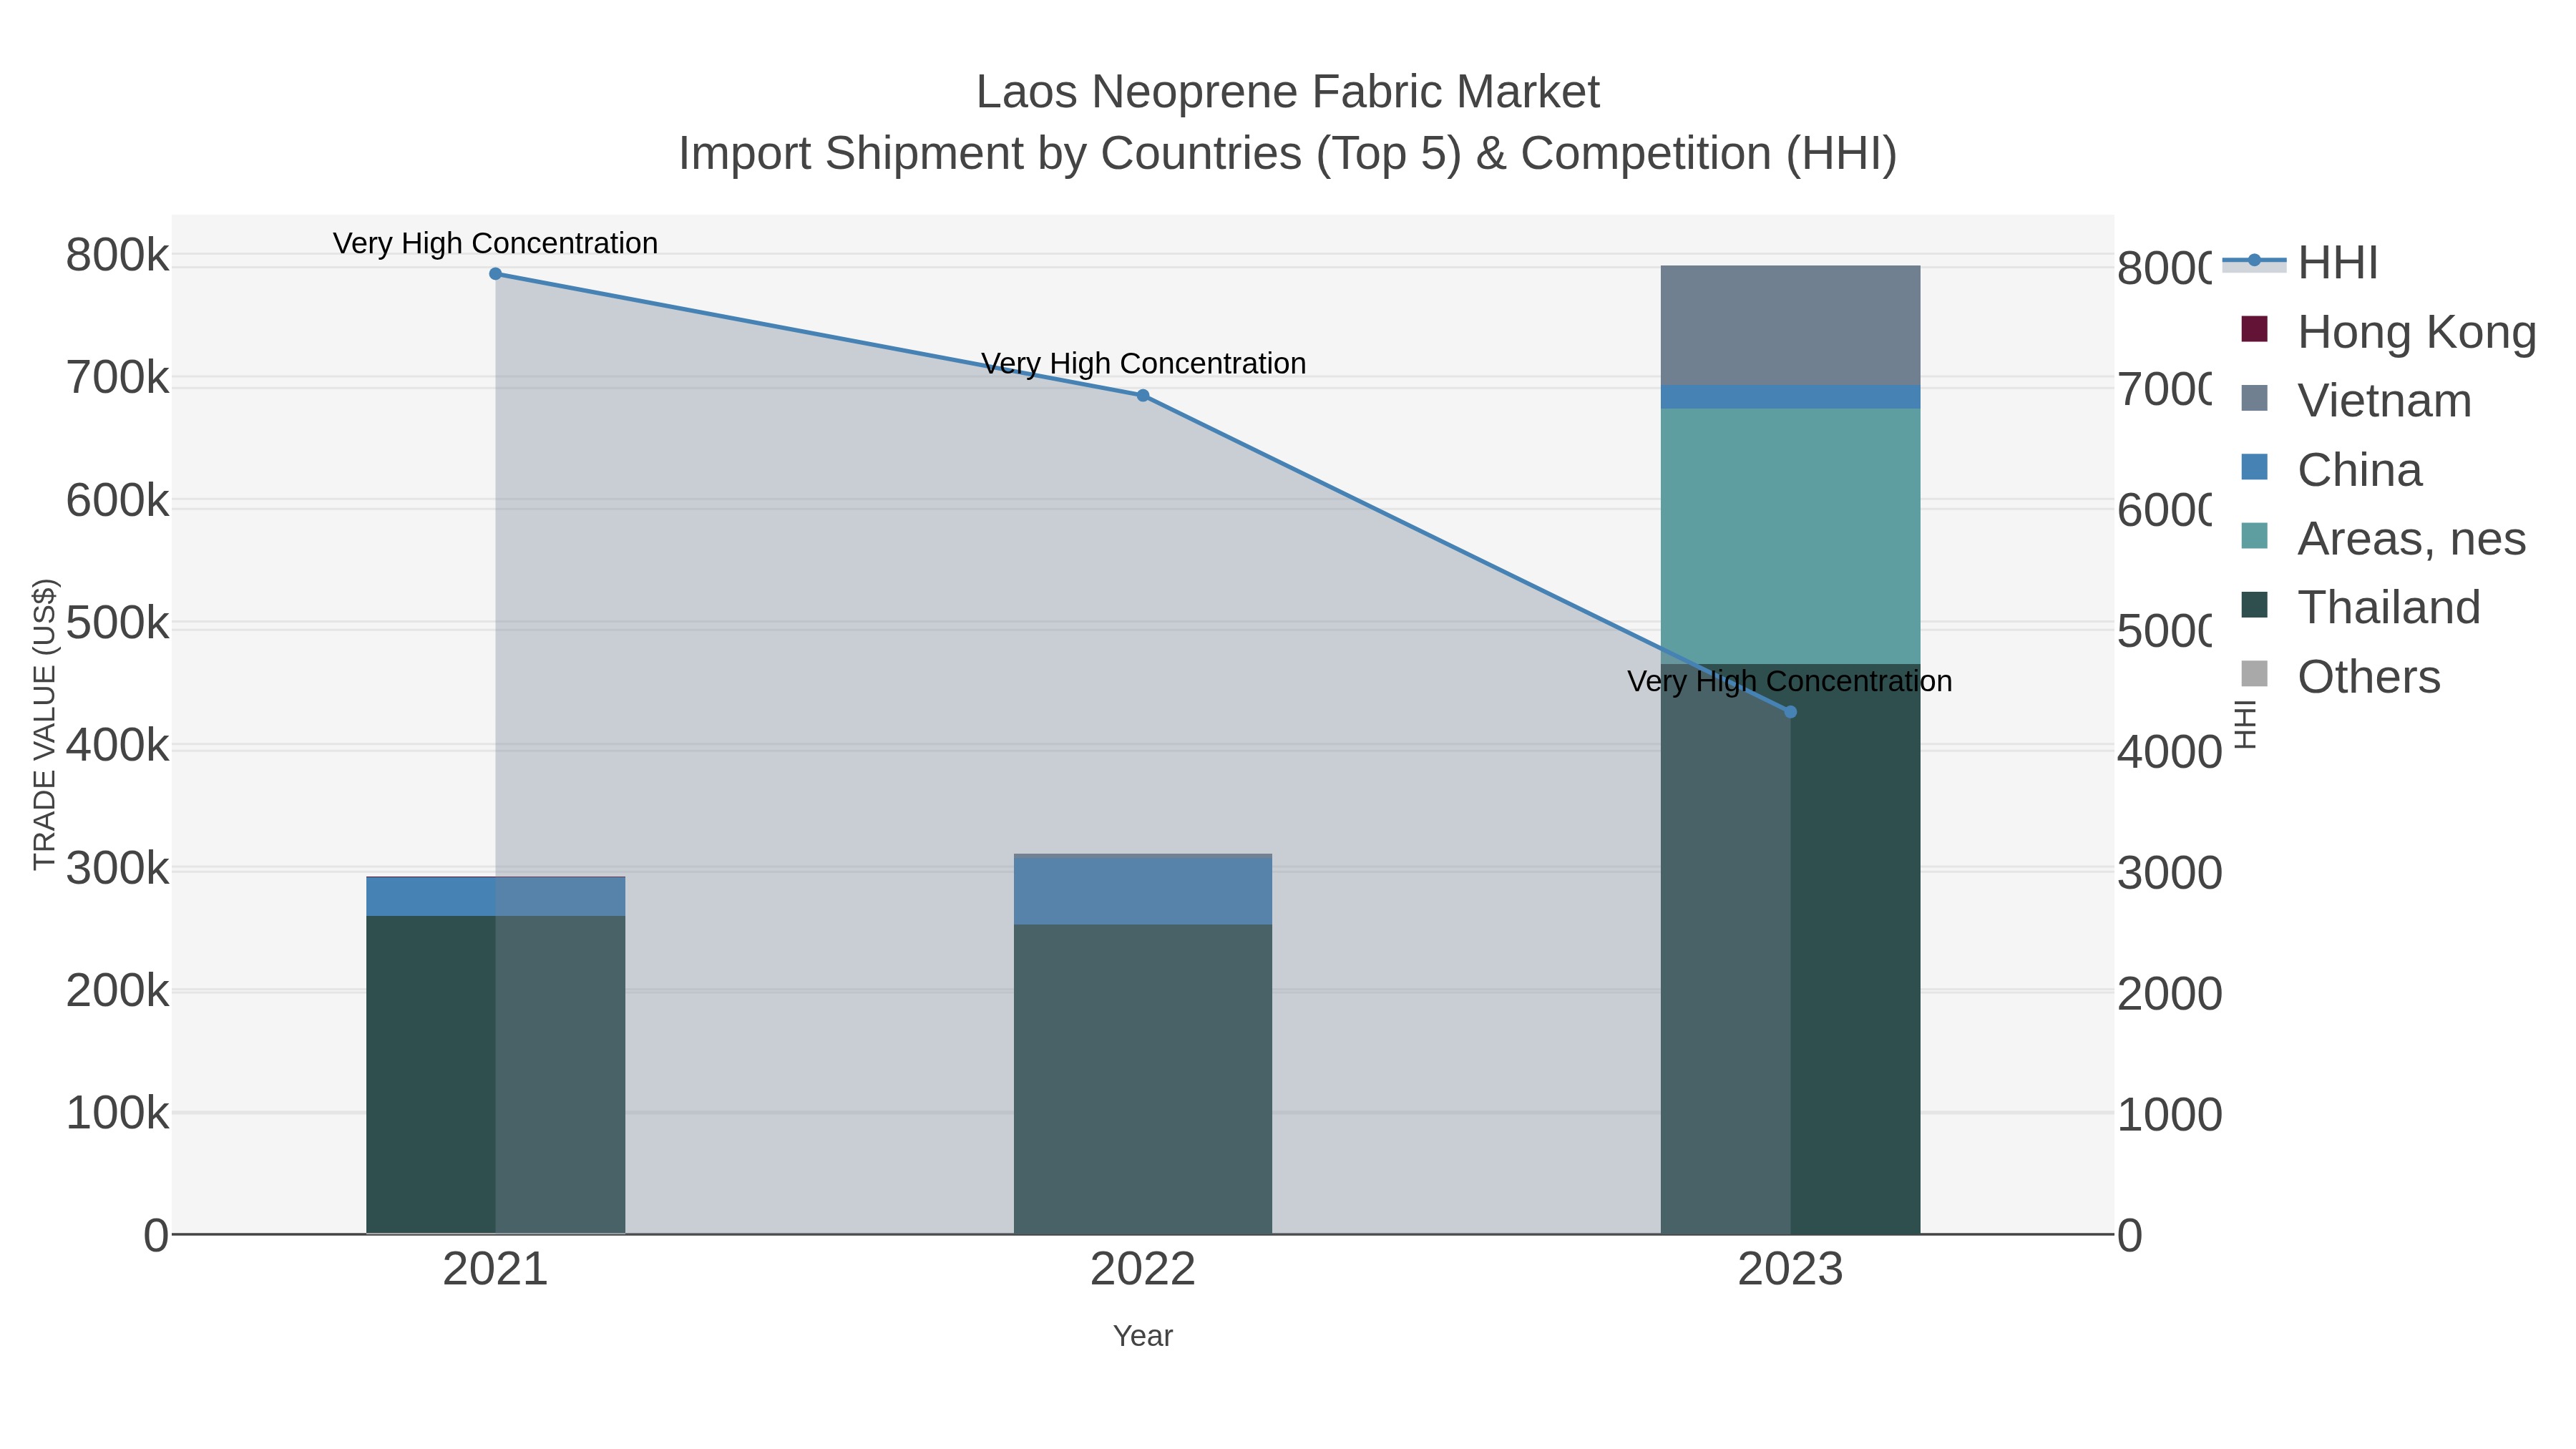Toggle Hong Kong series in legend
The width and height of the screenshot is (2576, 1449).
[x=2388, y=331]
